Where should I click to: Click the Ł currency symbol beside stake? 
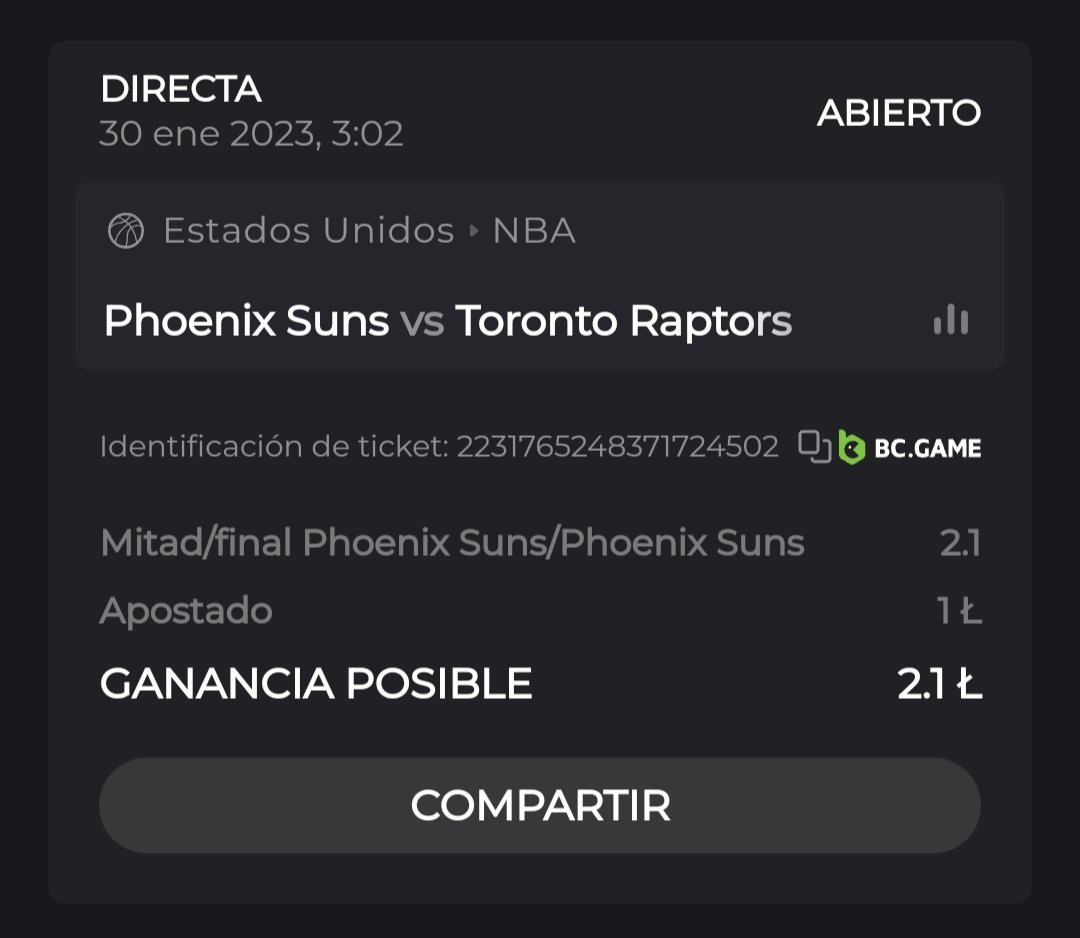click(970, 611)
